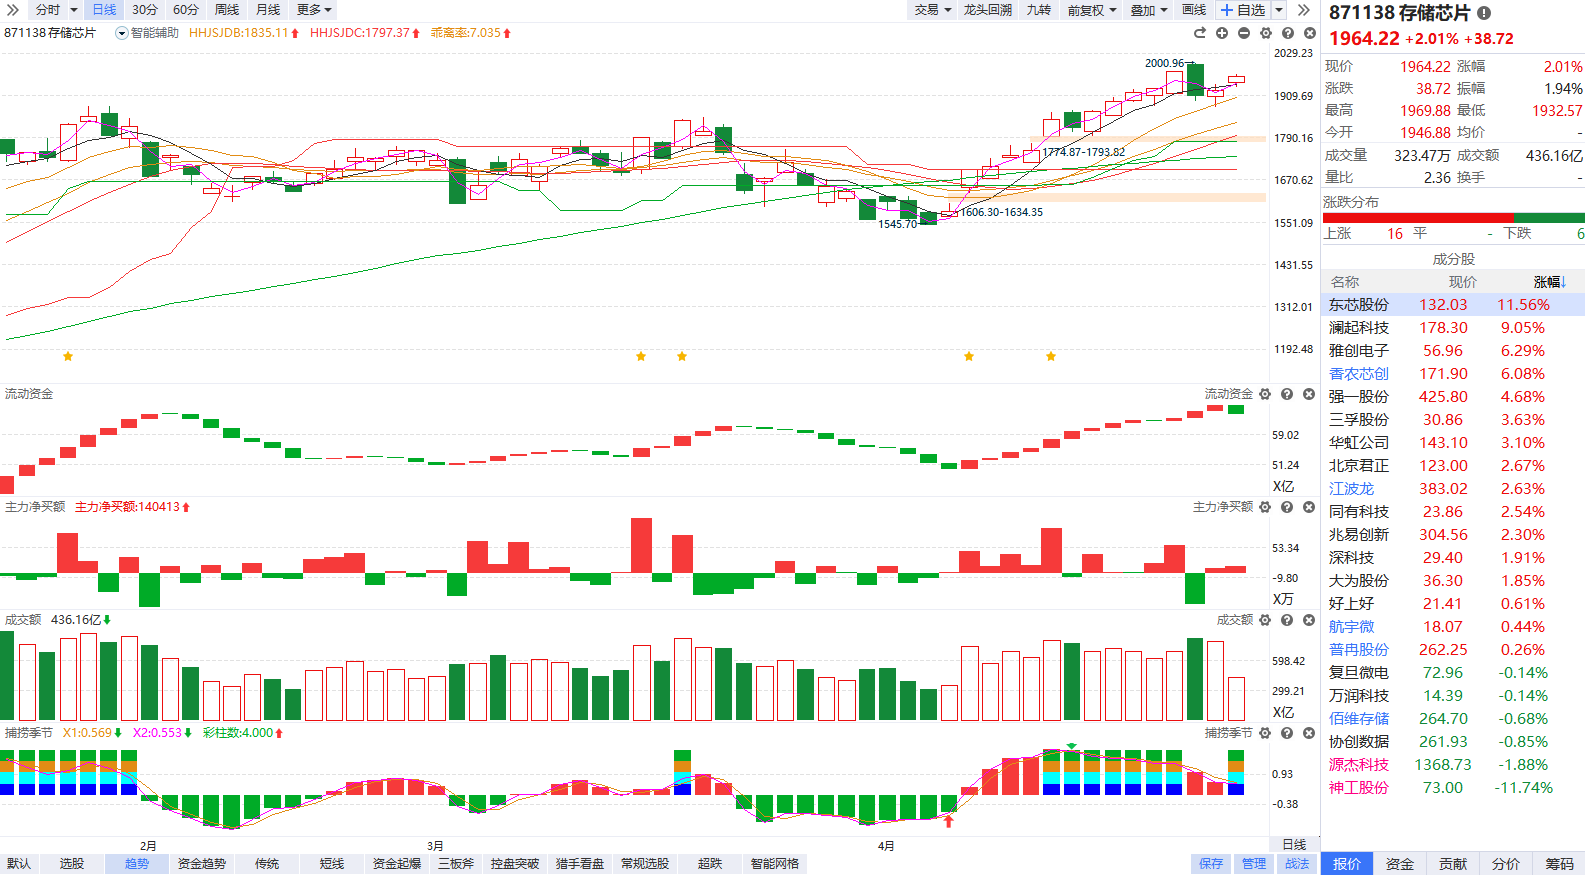Viewport: 1585px width, 875px height.
Task: Open help for 主力净买额 indicator
Action: pyautogui.click(x=1287, y=507)
